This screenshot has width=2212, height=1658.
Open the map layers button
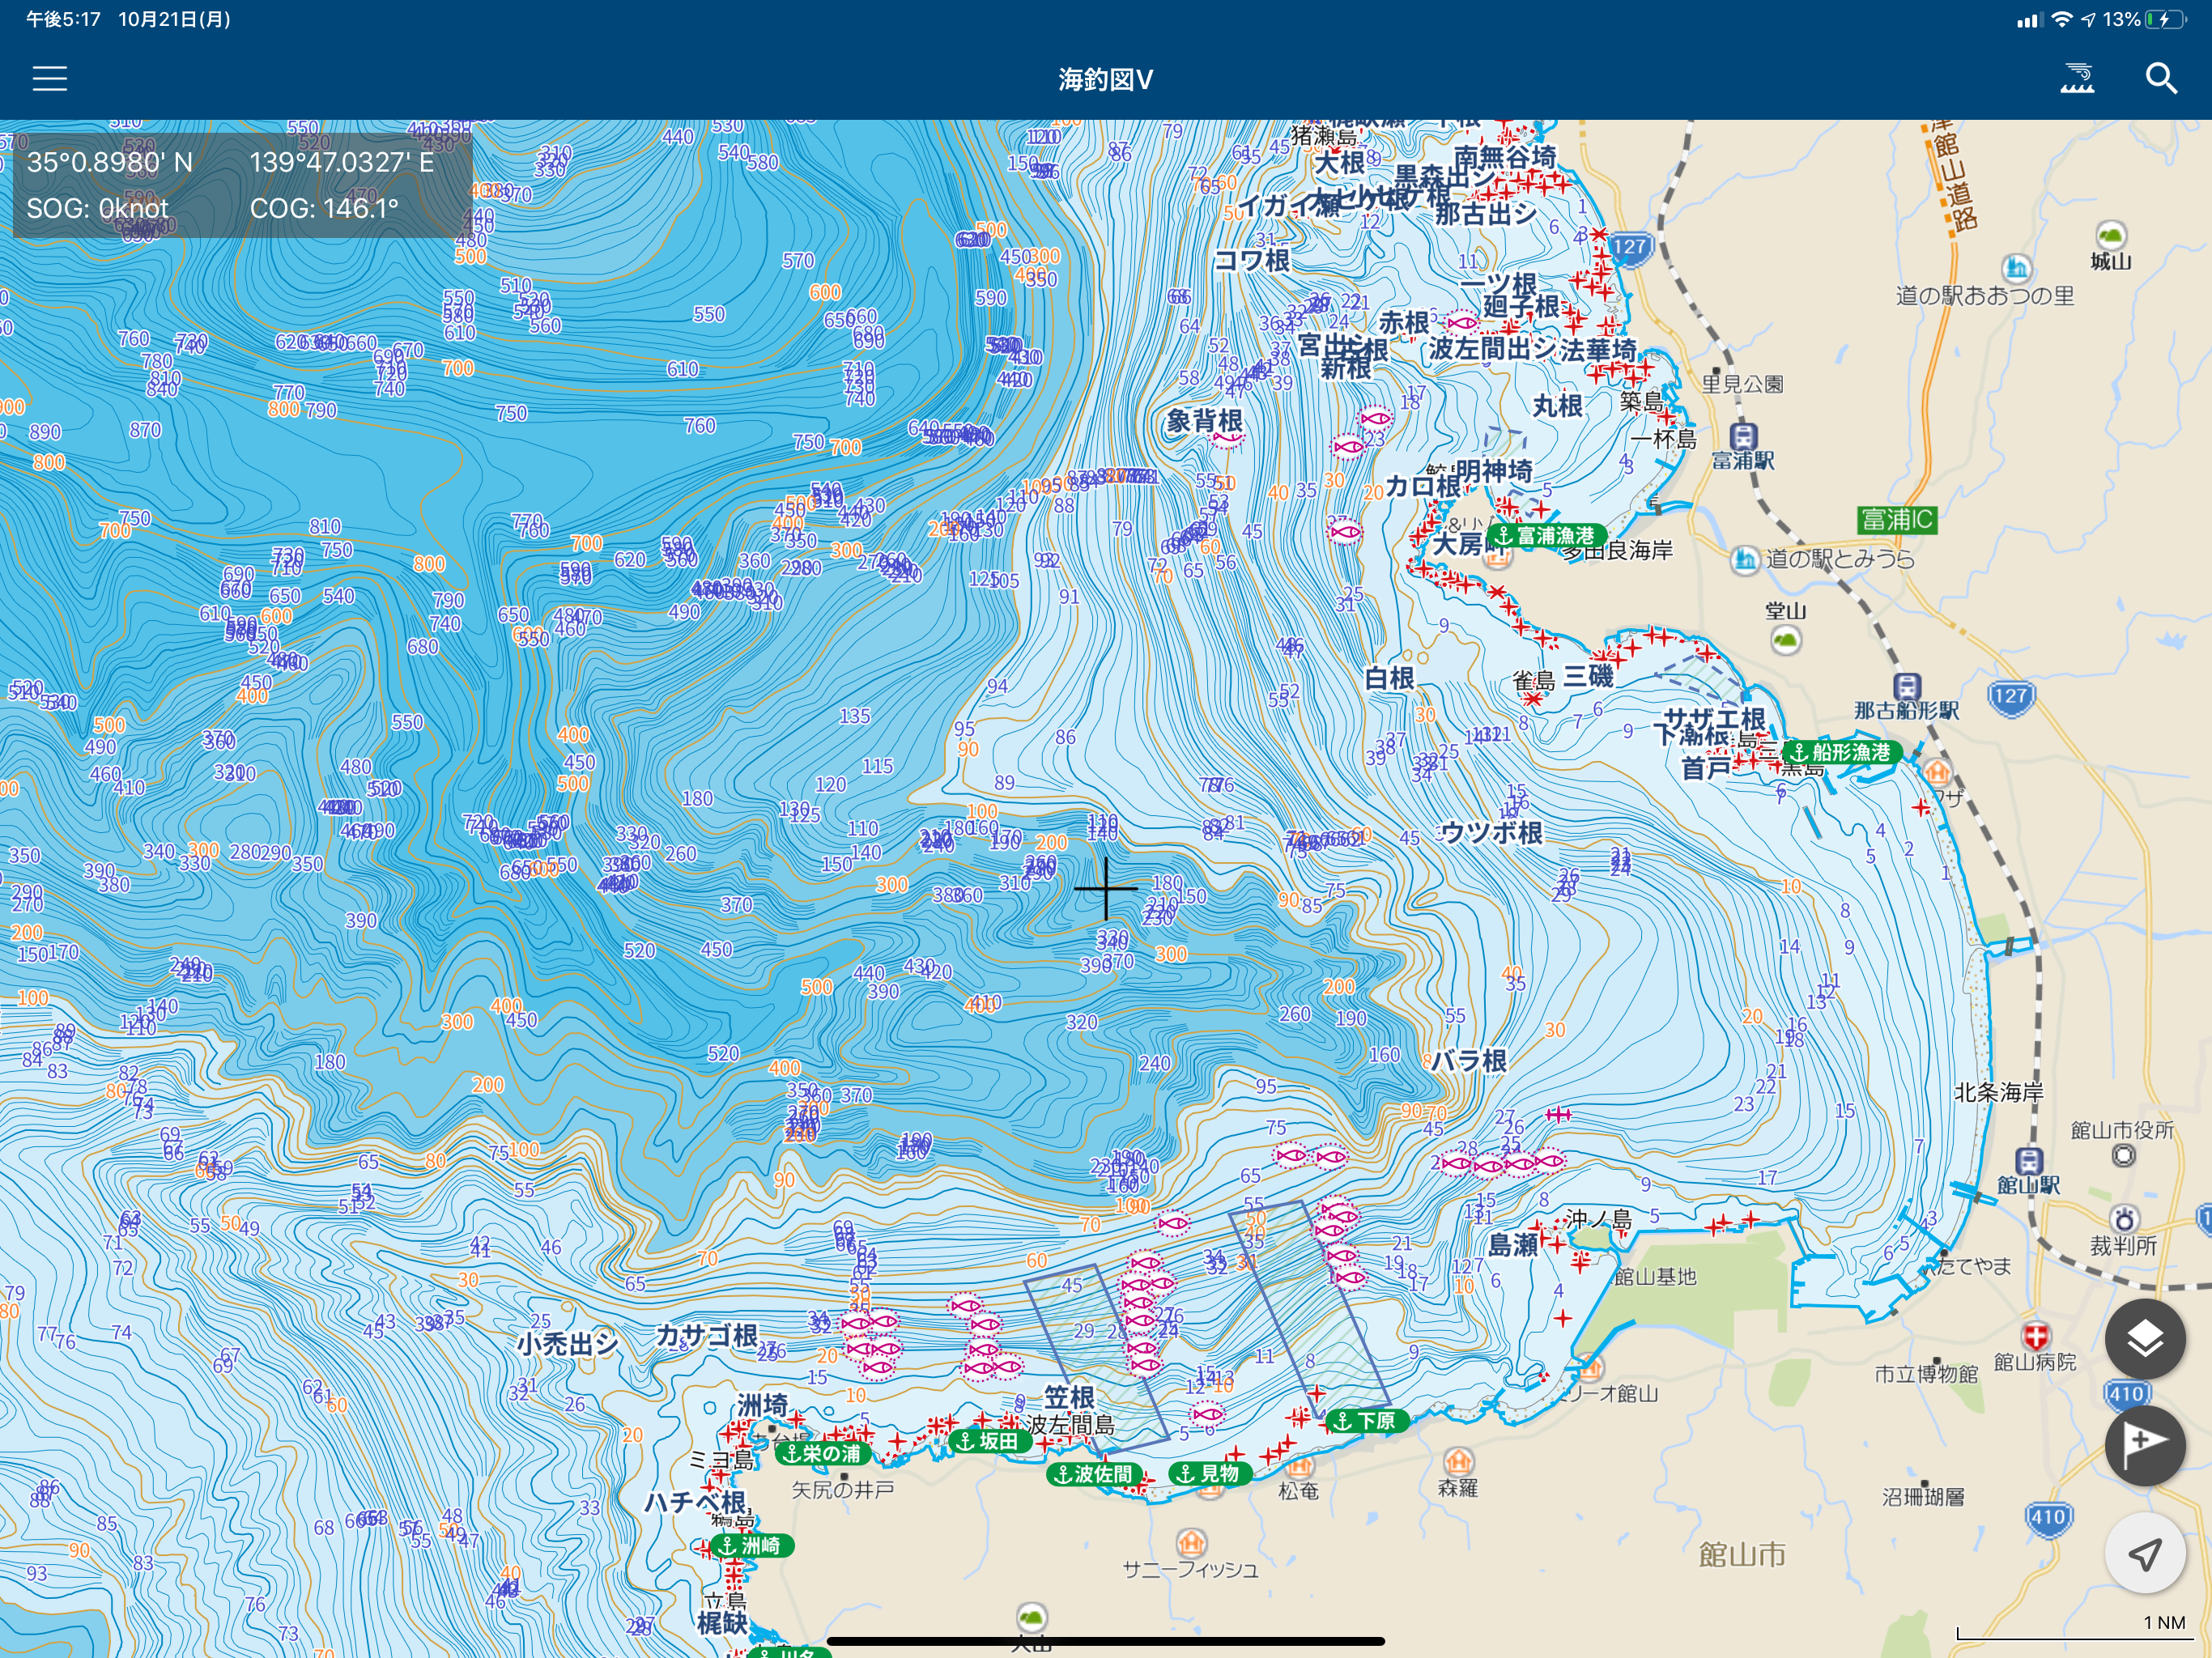[x=2145, y=1339]
